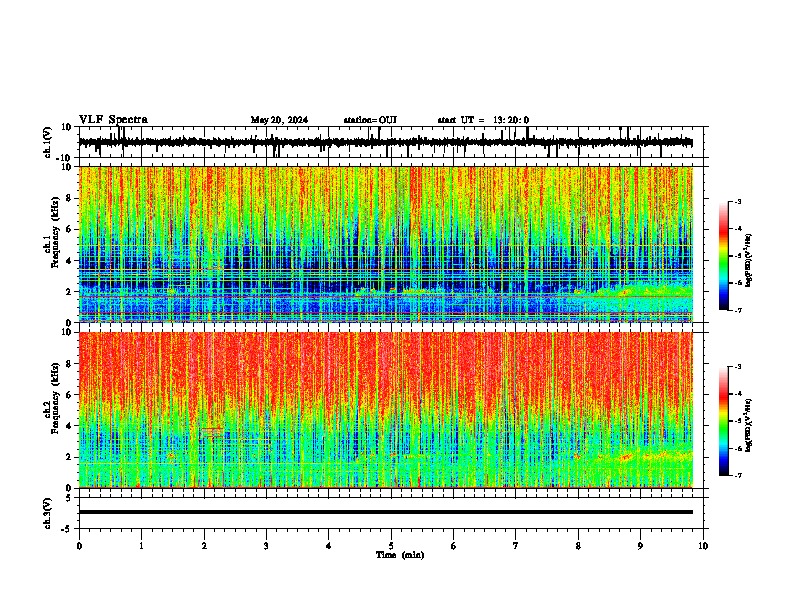Viewport: 792px width, 612px height.
Task: Click the "5" tick on ch.3(V) axis
Action: [x=69, y=497]
